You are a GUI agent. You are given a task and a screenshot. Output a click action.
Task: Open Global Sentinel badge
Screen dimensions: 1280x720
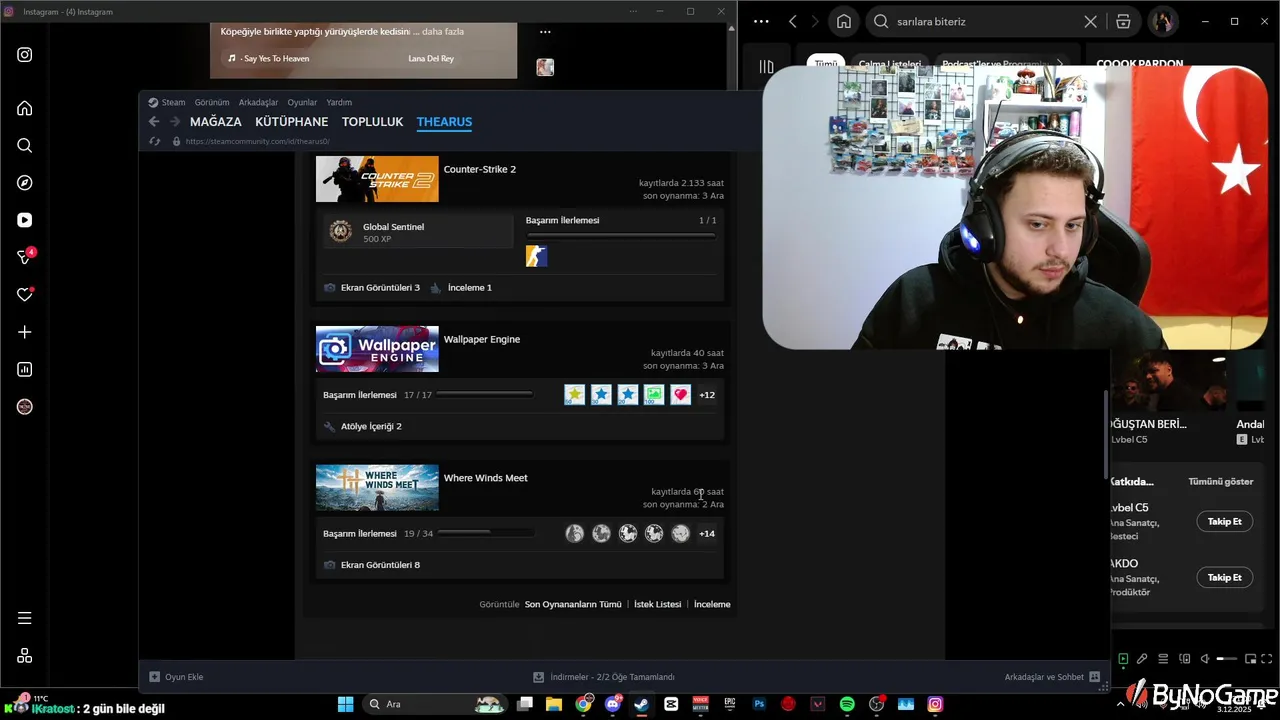pos(417,232)
